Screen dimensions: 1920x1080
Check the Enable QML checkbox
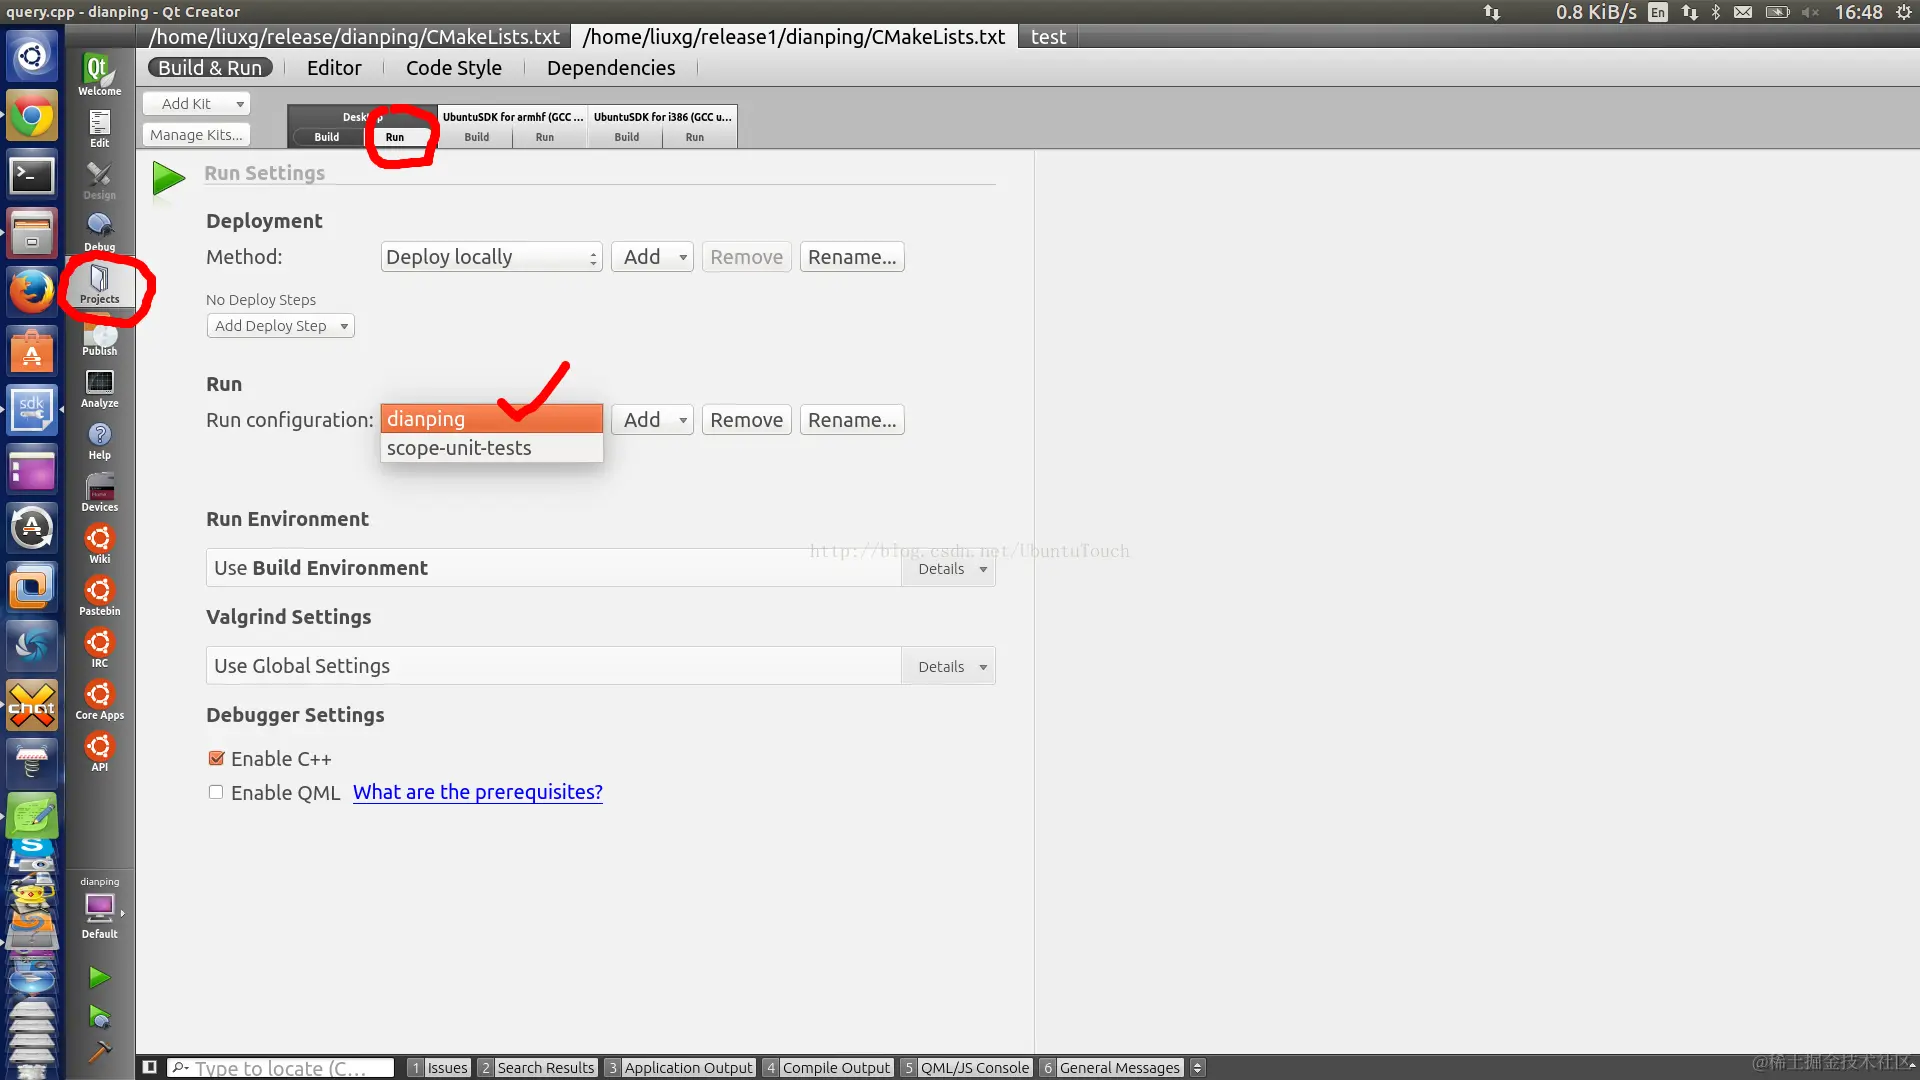[x=216, y=792]
